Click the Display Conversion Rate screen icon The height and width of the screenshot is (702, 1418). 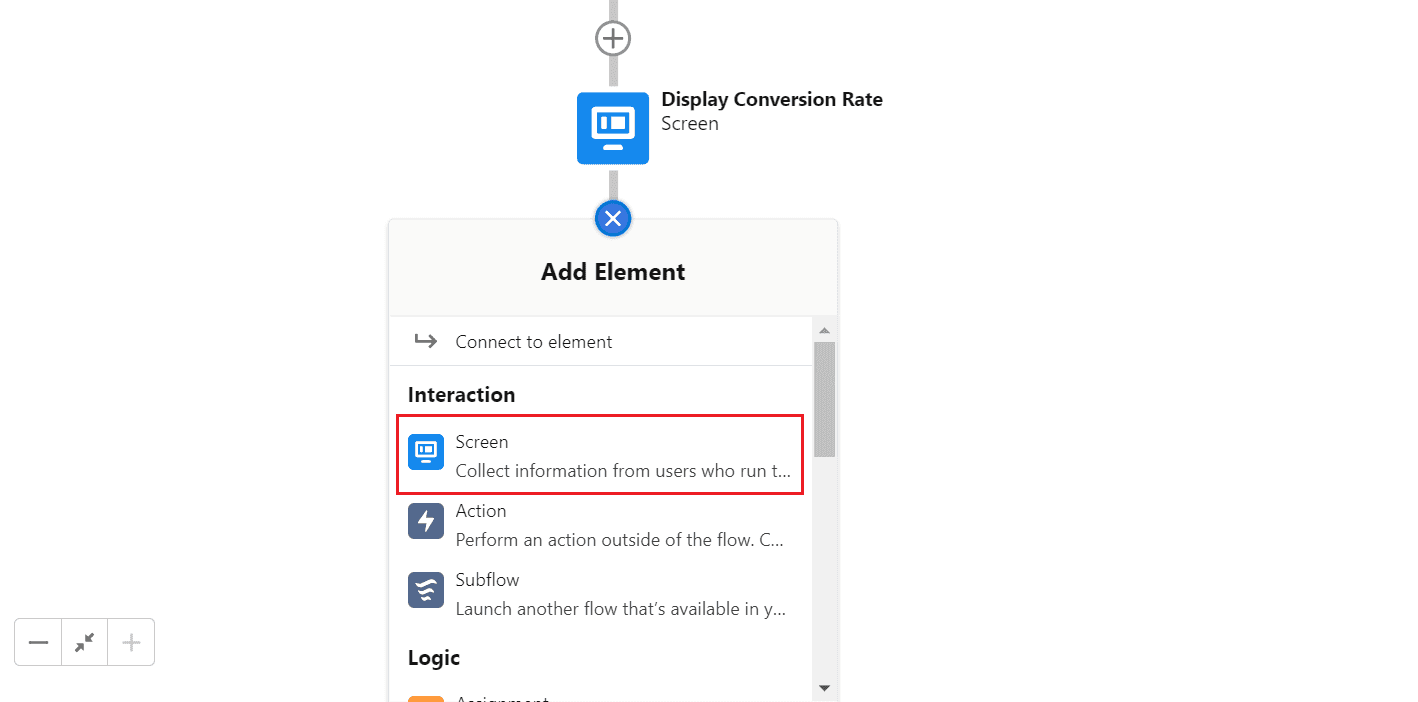tap(613, 128)
